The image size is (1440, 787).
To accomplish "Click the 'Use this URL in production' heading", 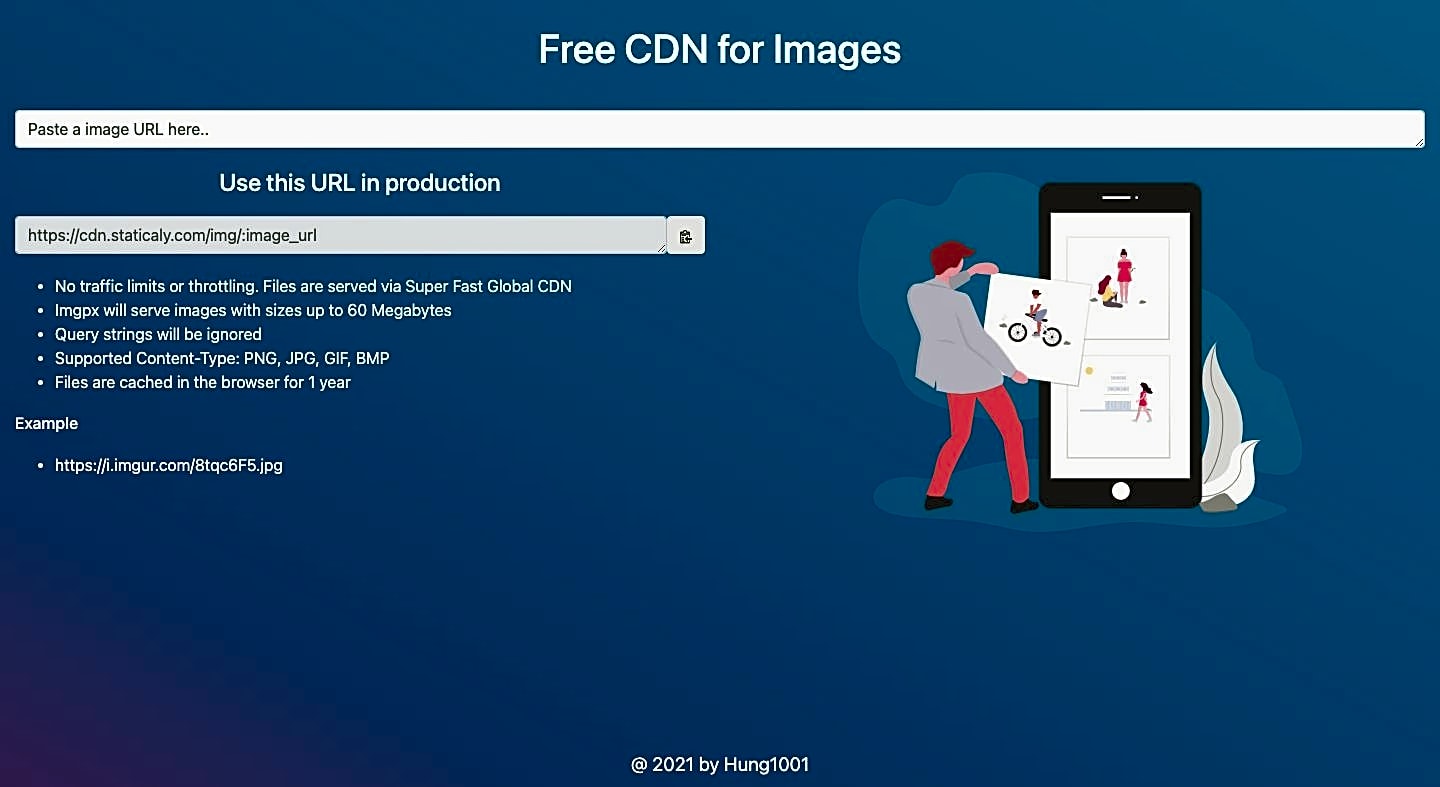I will [360, 183].
